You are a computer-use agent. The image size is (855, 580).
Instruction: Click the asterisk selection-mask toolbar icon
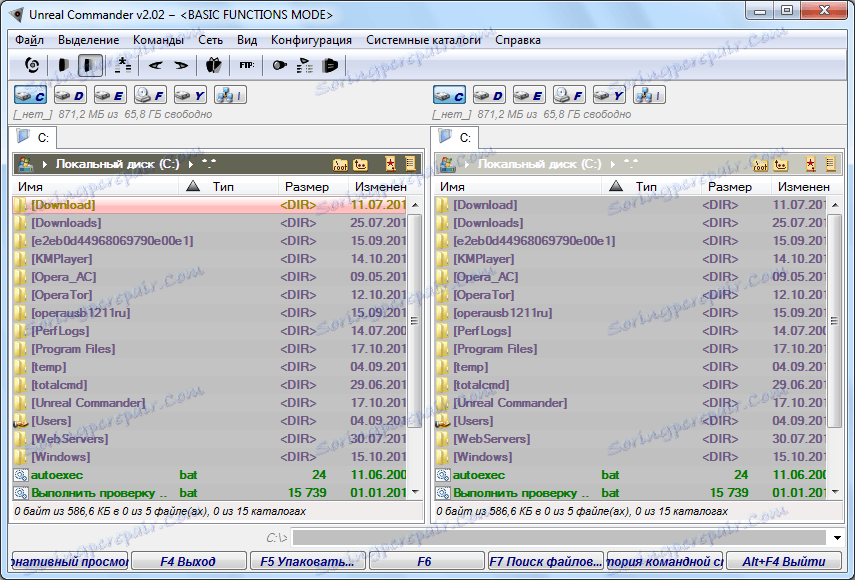pos(123,65)
